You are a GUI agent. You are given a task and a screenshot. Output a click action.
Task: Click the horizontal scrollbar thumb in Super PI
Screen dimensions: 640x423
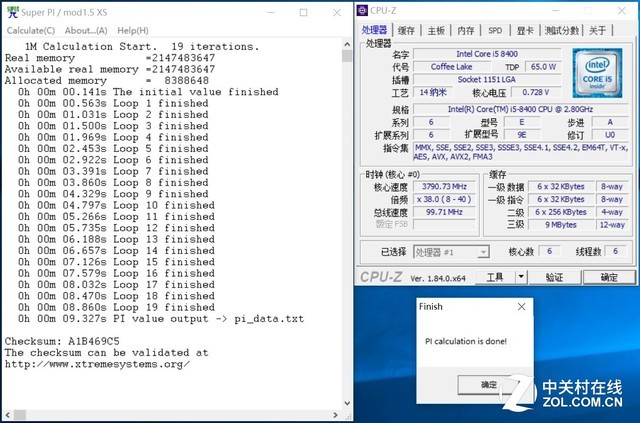(20, 415)
